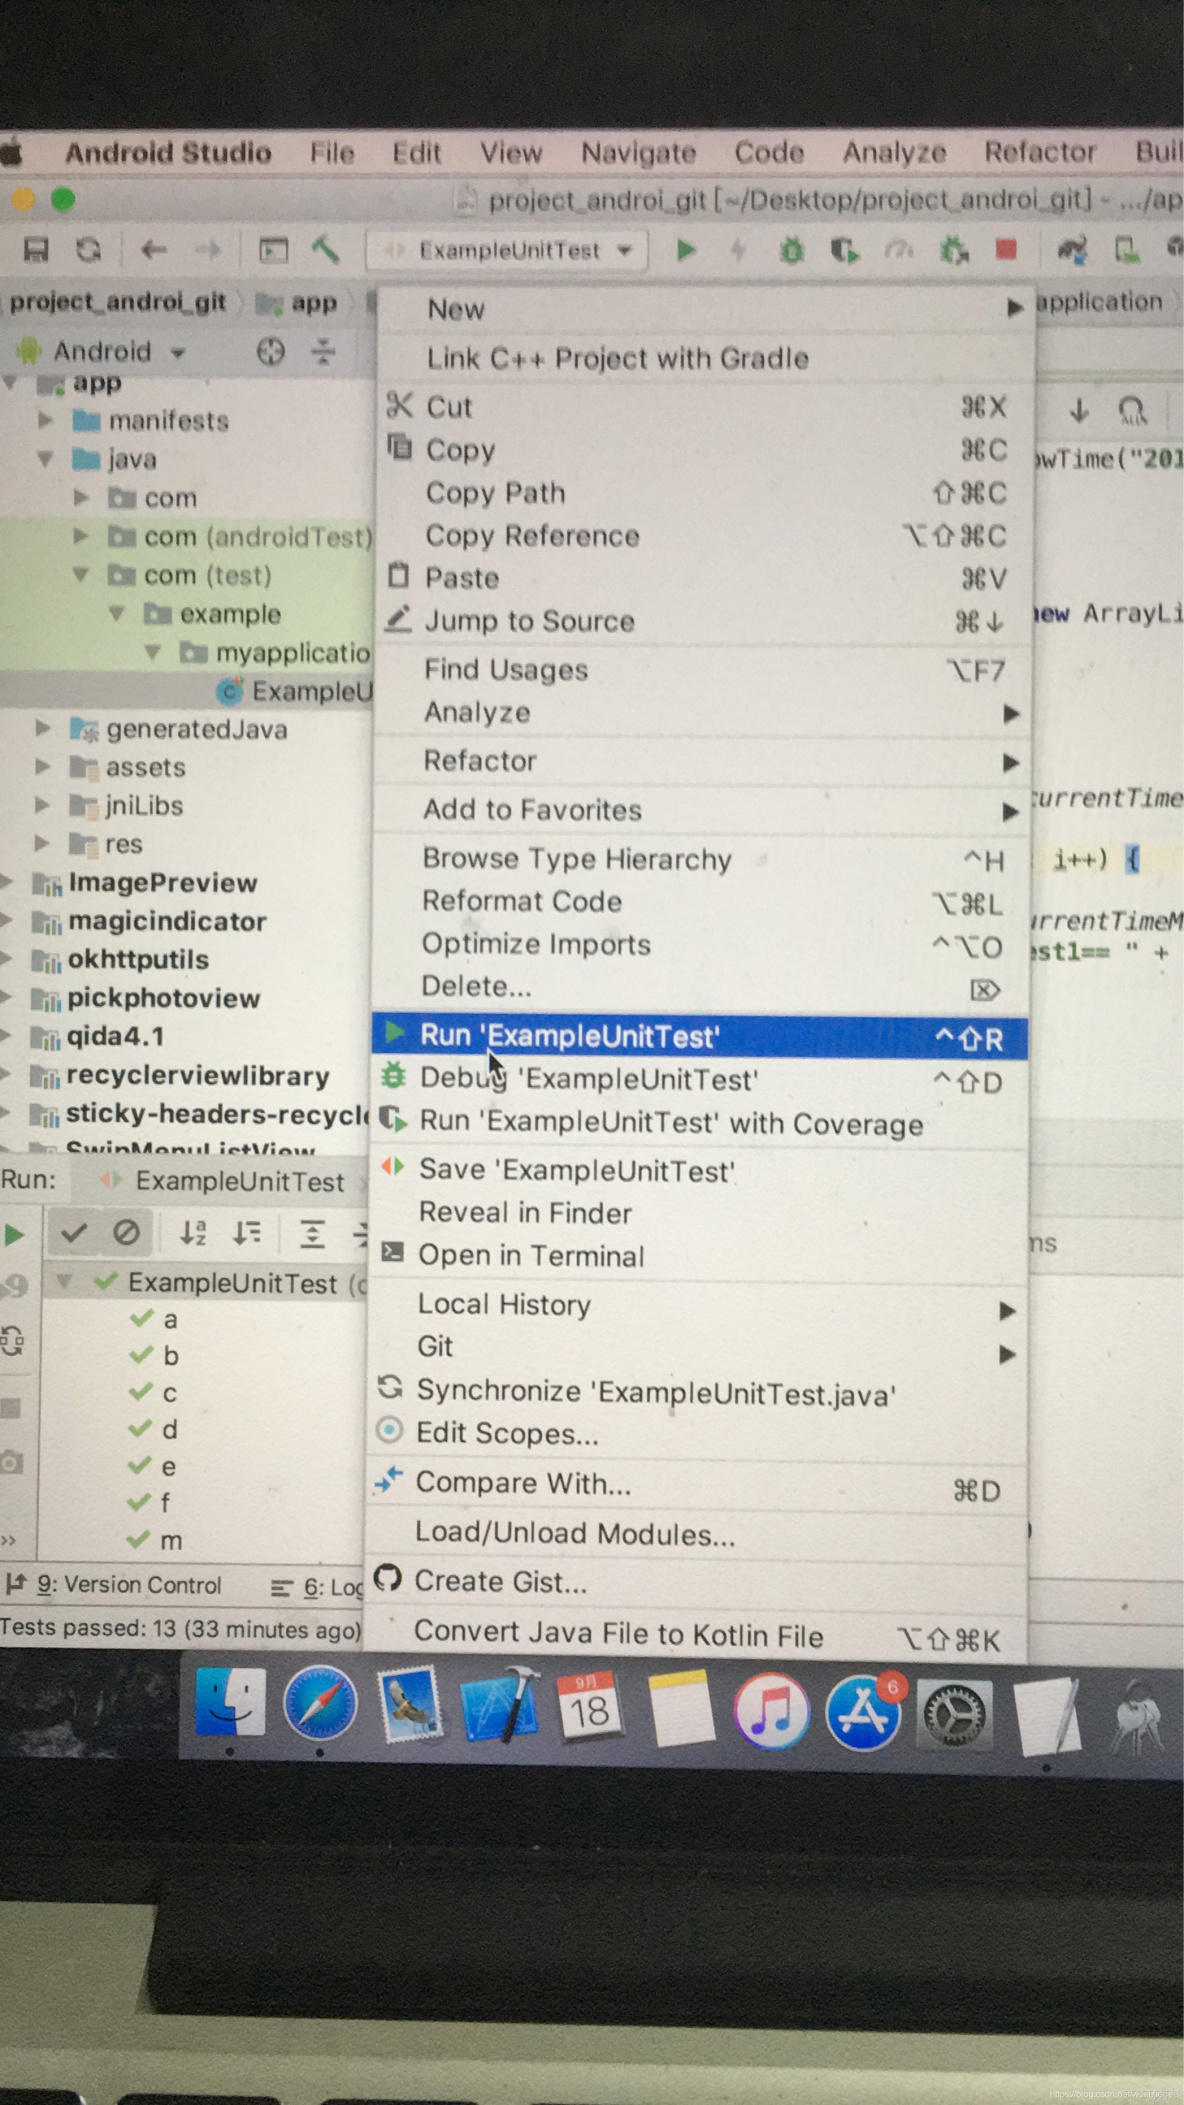Image resolution: width=1184 pixels, height=2105 pixels.
Task: Open iTunes from the Dock
Action: click(x=770, y=1711)
